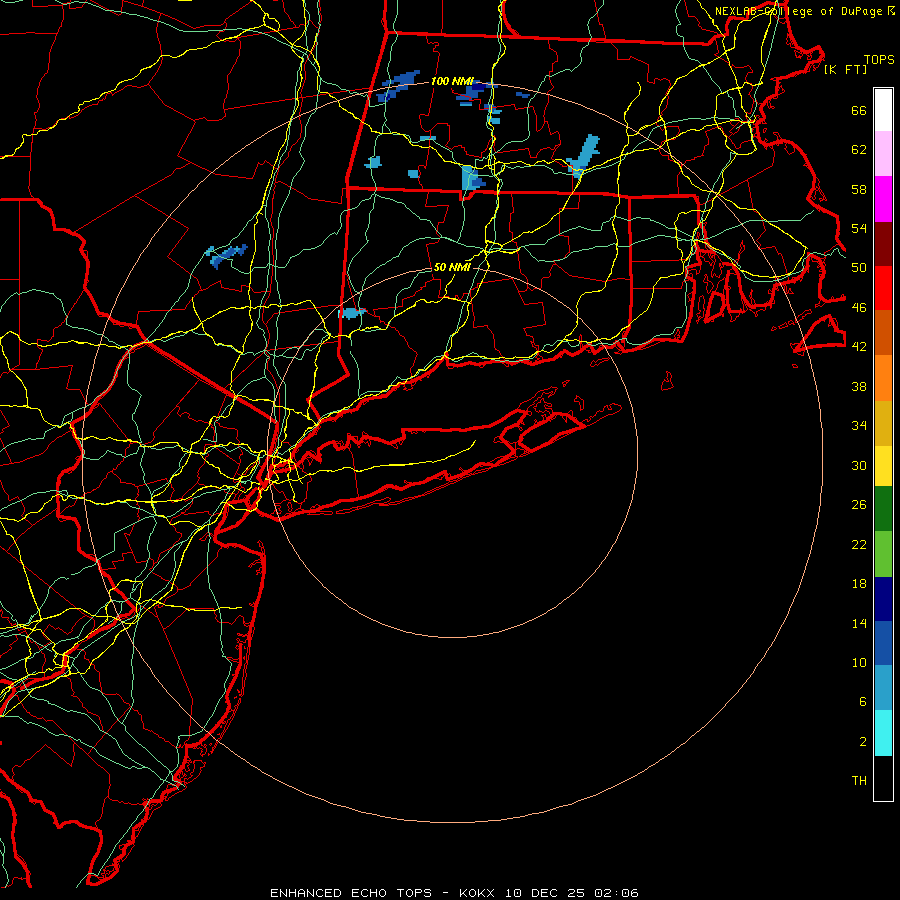Click the light blue echo just inside 50 NMI ring
This screenshot has width=900, height=900.
[x=351, y=313]
